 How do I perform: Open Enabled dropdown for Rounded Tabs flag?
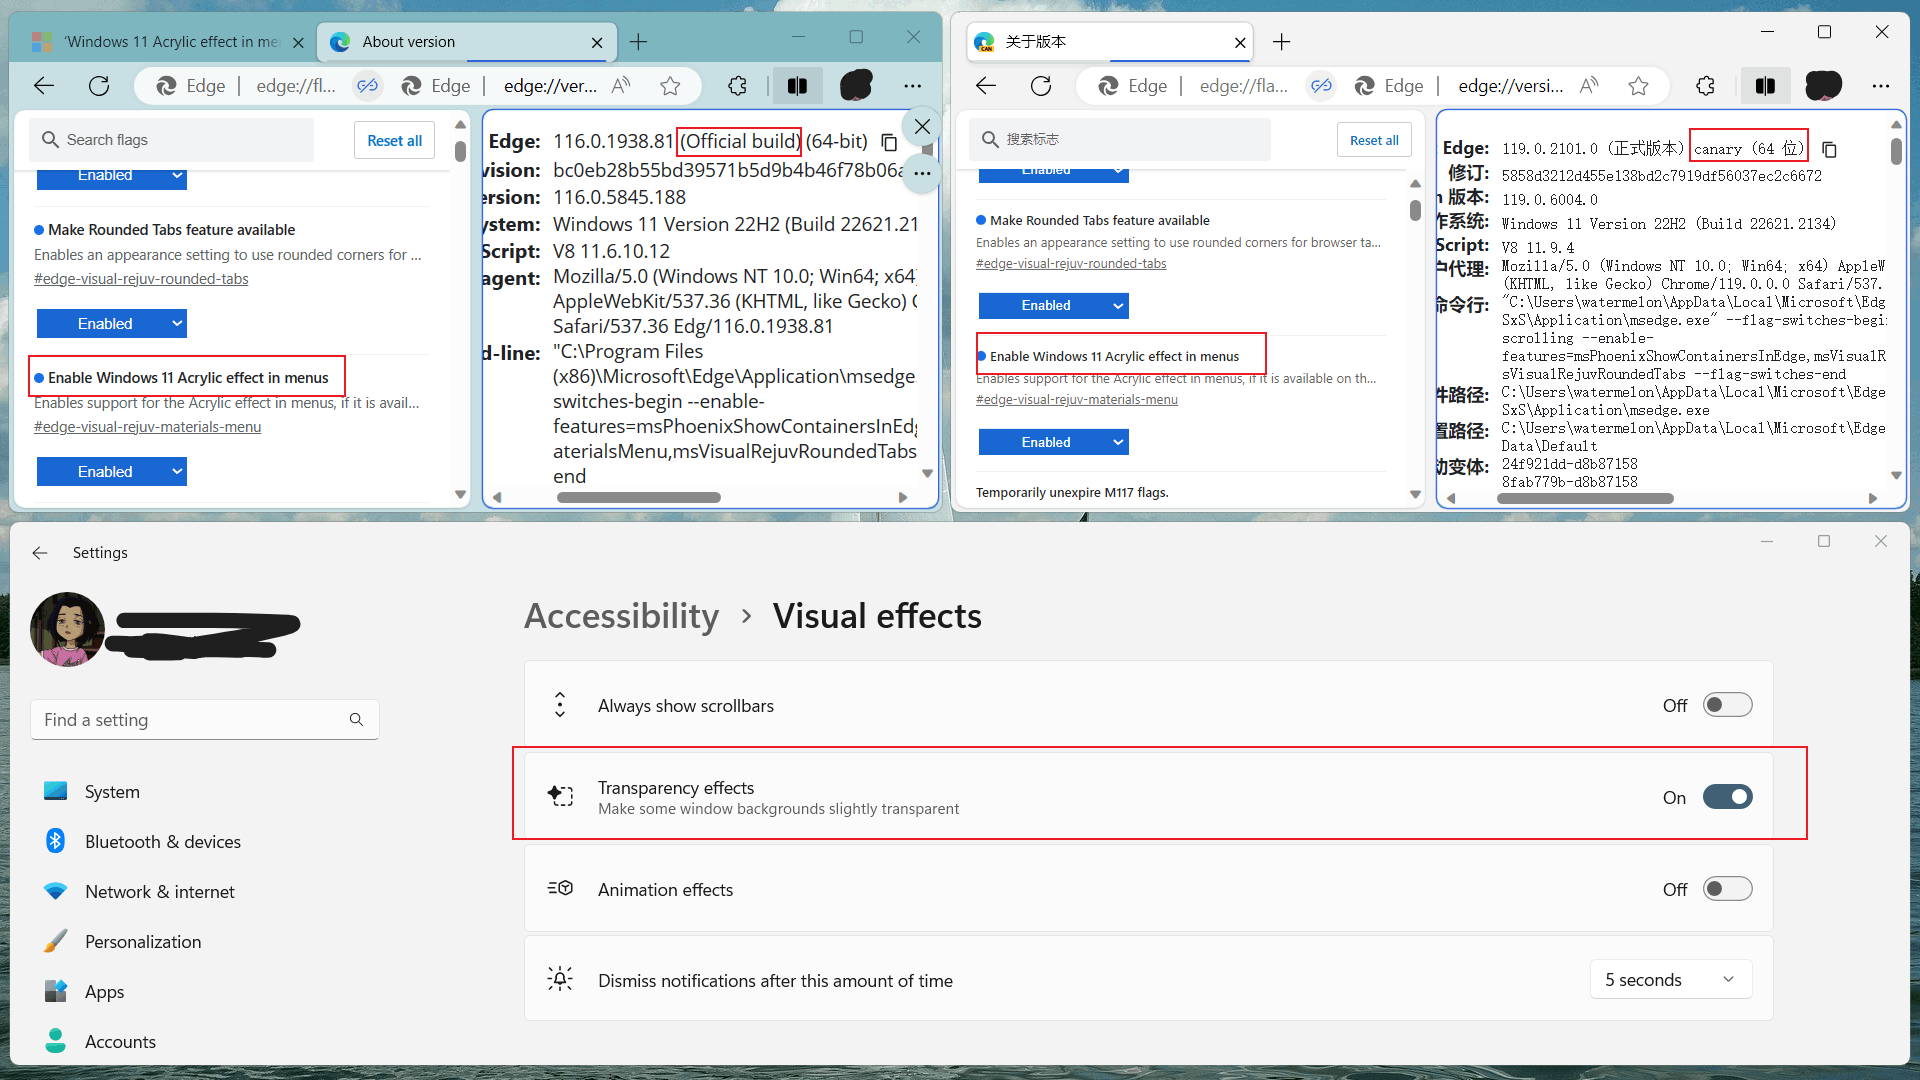pyautogui.click(x=111, y=323)
